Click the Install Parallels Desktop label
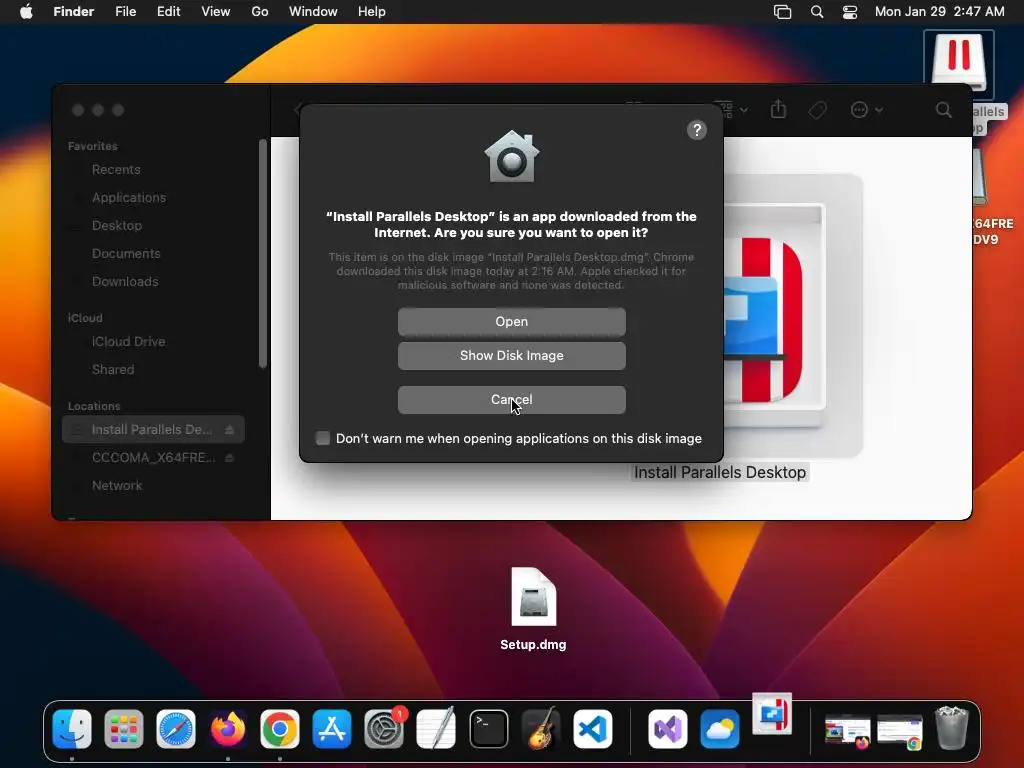Screen dimensions: 1024x768 [x=720, y=472]
